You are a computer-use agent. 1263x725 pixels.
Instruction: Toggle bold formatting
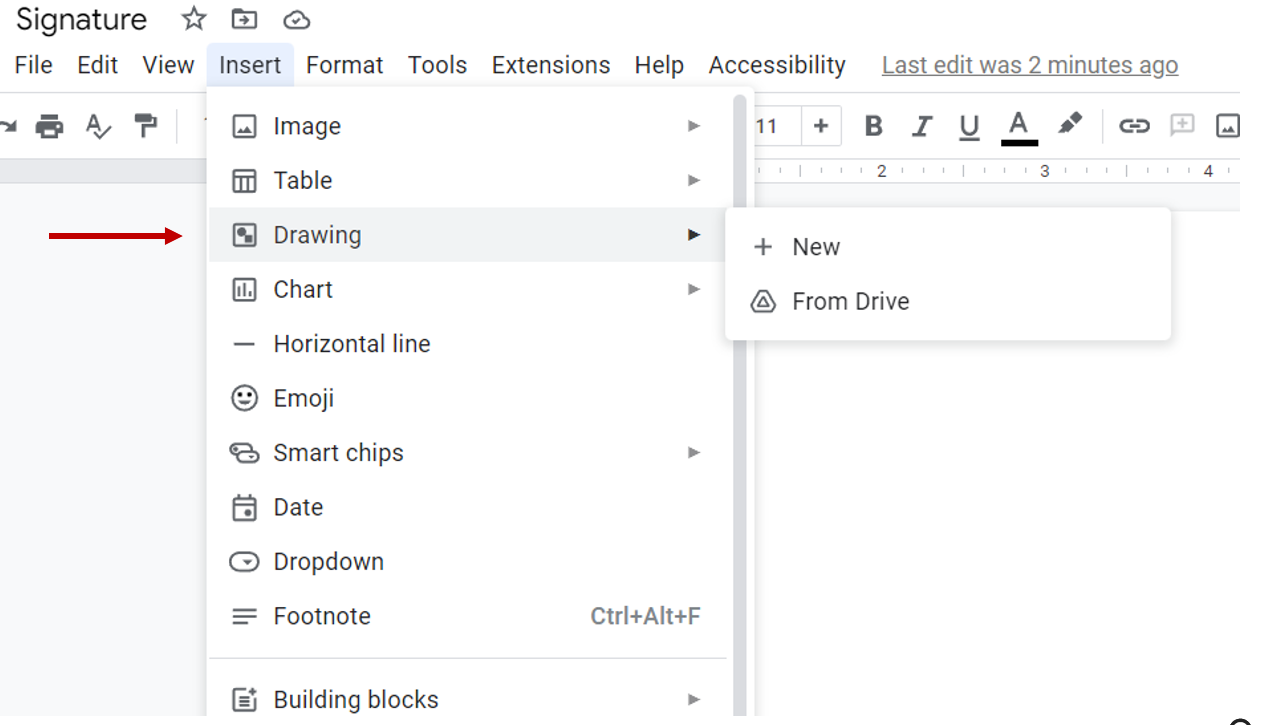[873, 126]
